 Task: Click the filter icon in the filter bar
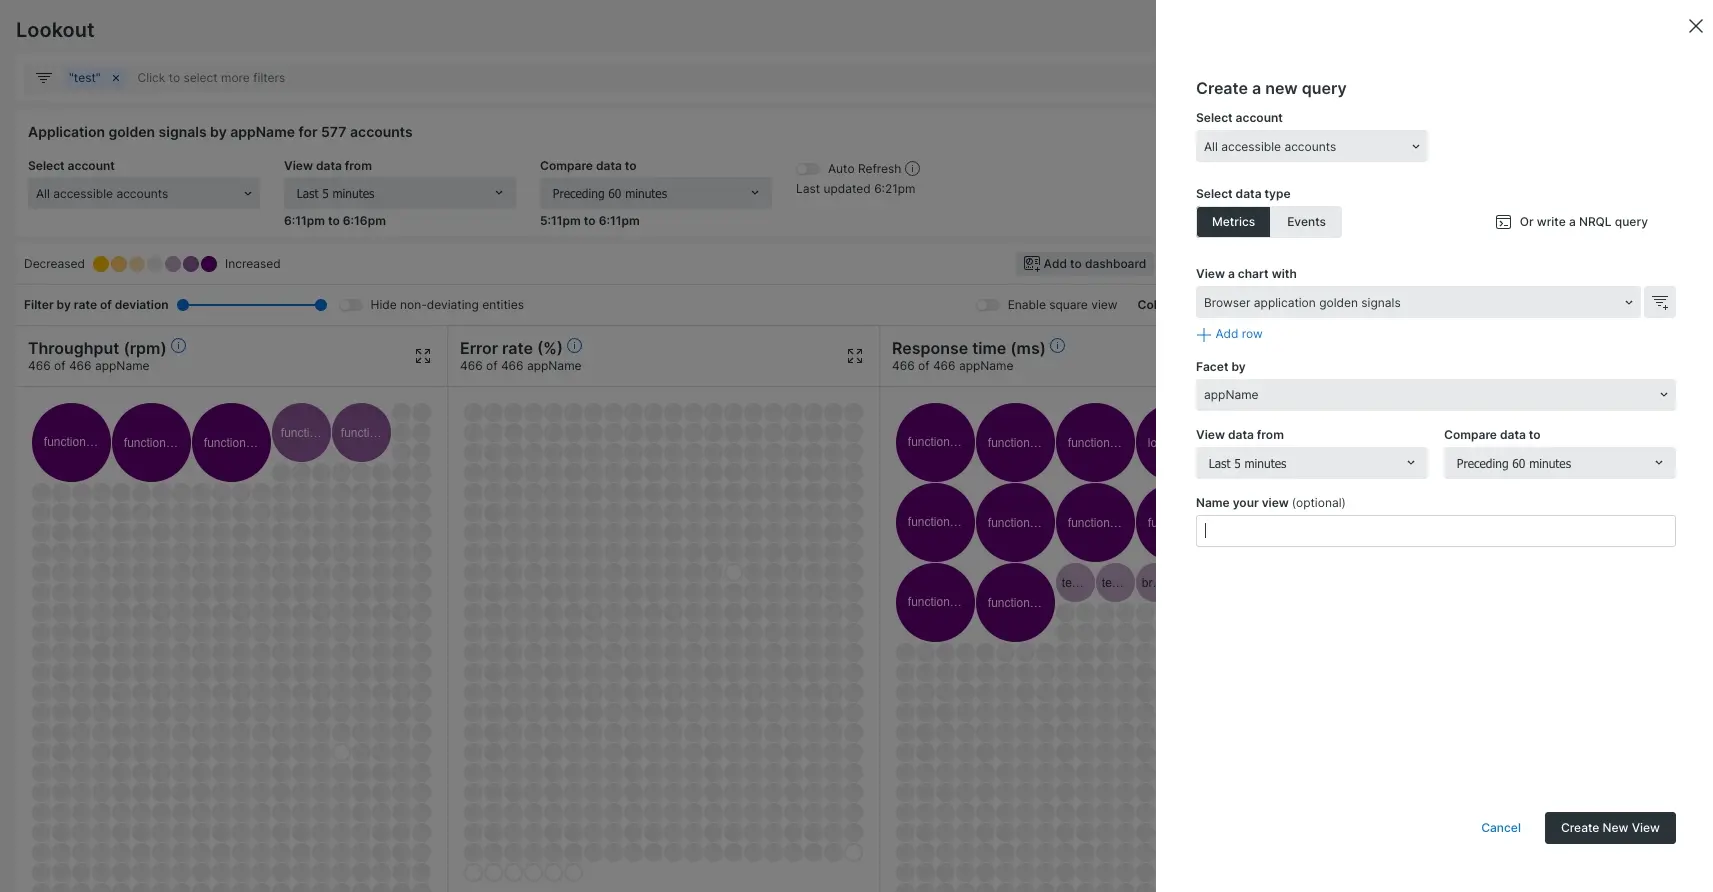(x=44, y=78)
